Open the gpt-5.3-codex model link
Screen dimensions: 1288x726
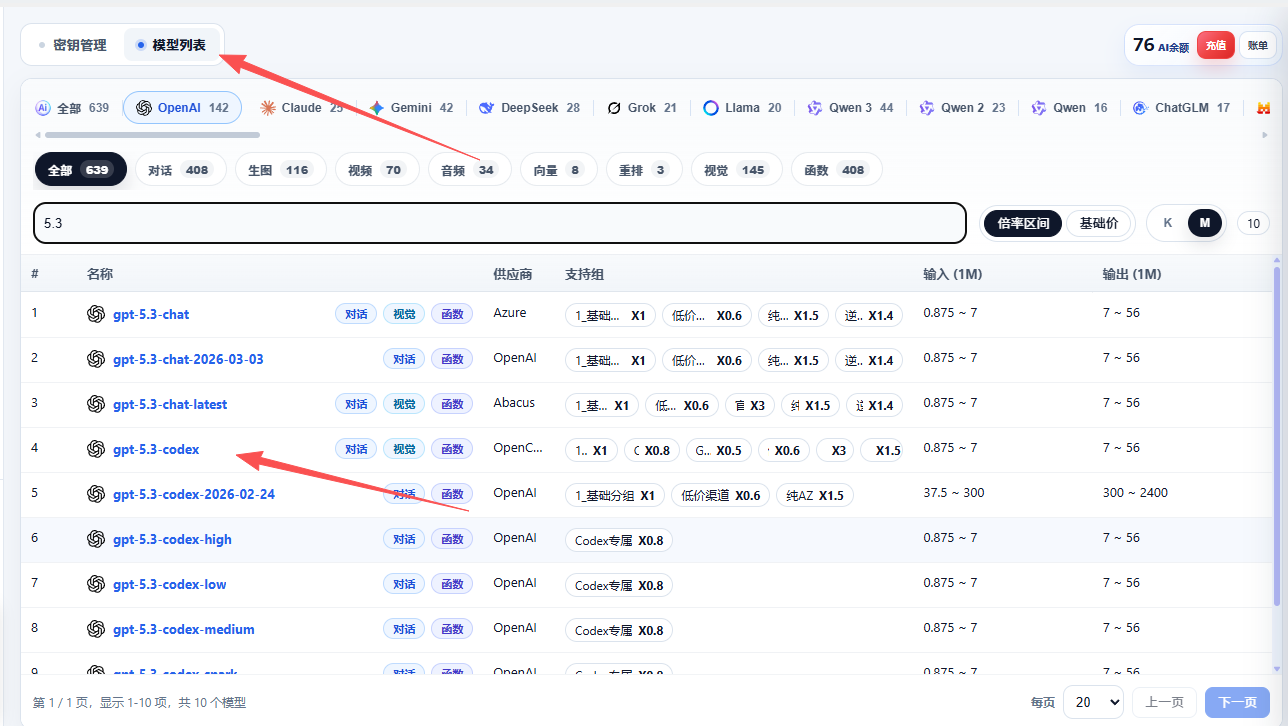pyautogui.click(x=156, y=449)
